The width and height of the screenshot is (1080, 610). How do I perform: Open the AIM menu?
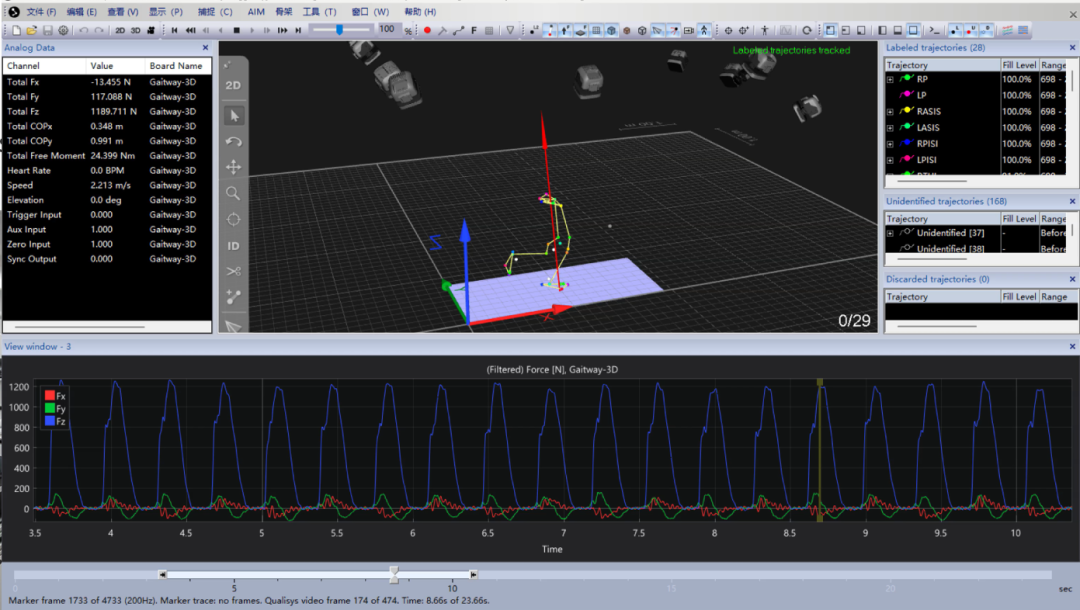point(256,12)
